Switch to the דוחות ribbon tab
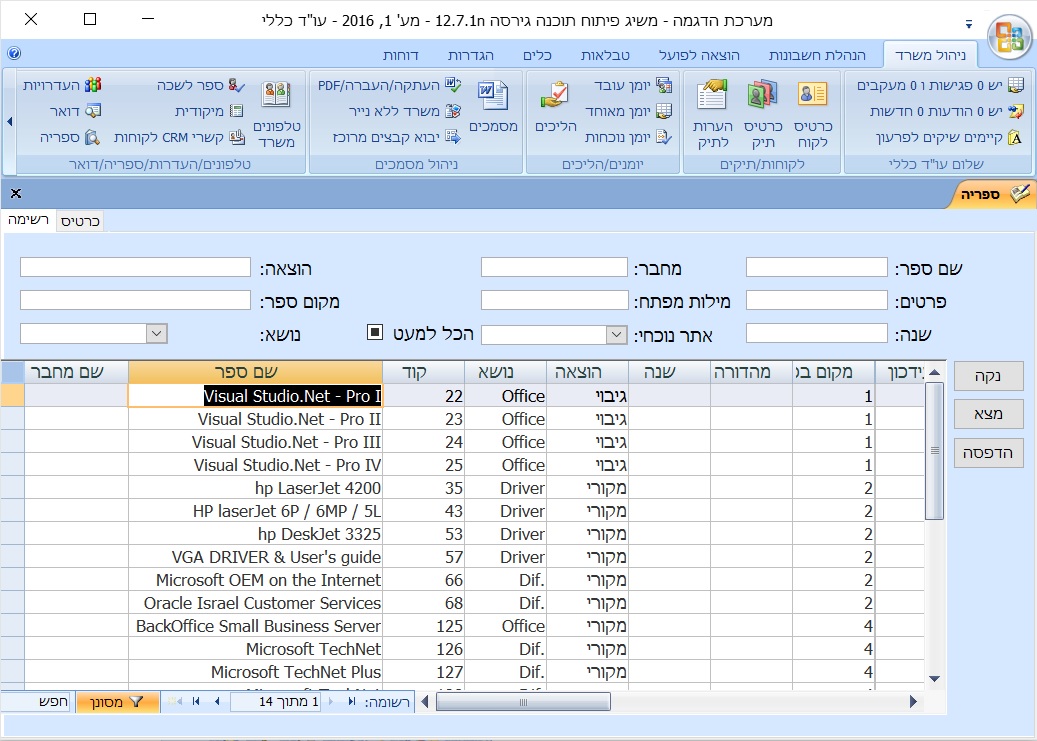 point(401,55)
